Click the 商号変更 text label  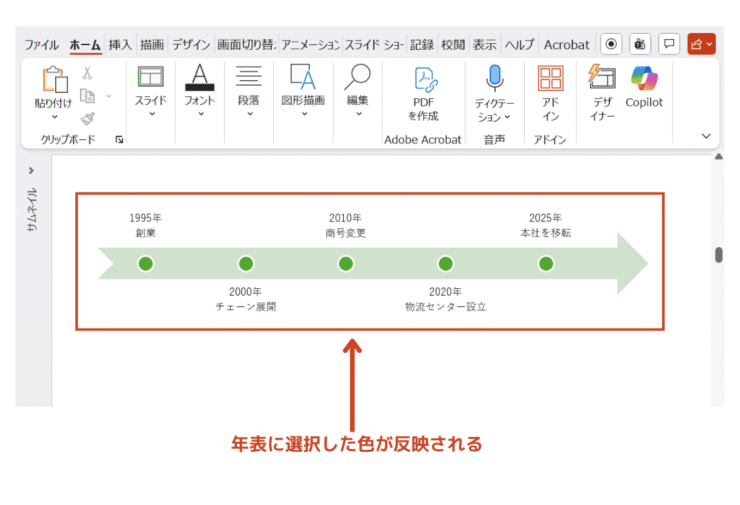point(345,233)
